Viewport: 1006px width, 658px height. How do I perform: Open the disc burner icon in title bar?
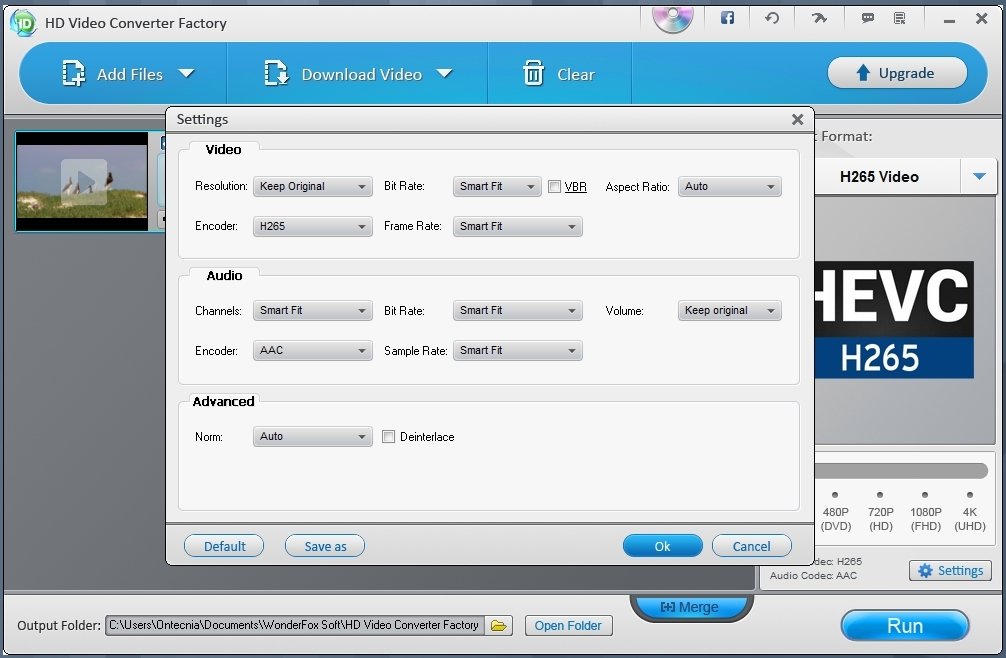pyautogui.click(x=672, y=19)
